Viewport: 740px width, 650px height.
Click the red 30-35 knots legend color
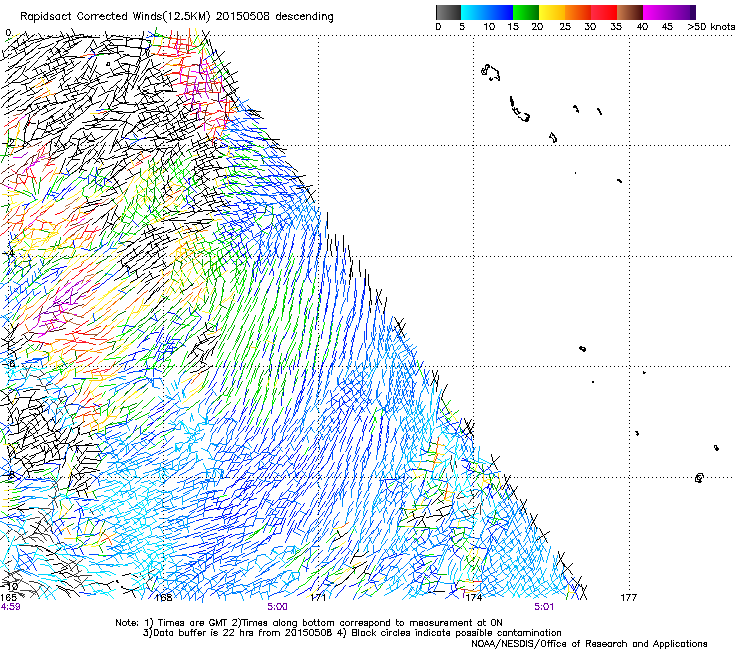click(604, 12)
